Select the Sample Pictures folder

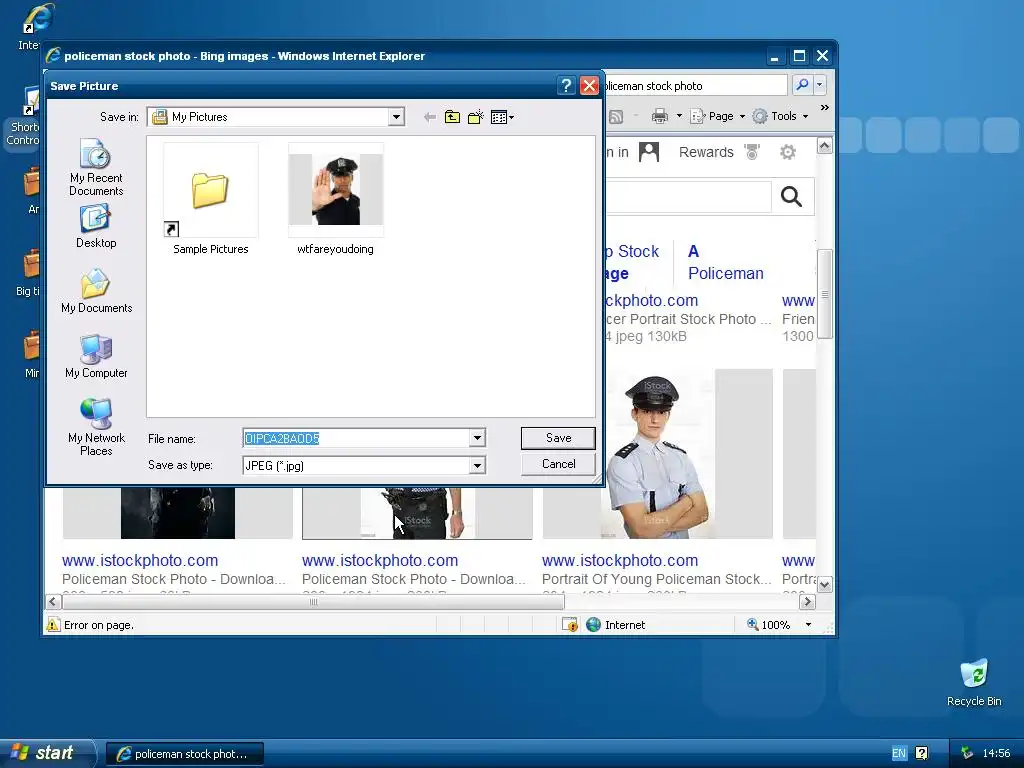click(x=210, y=199)
